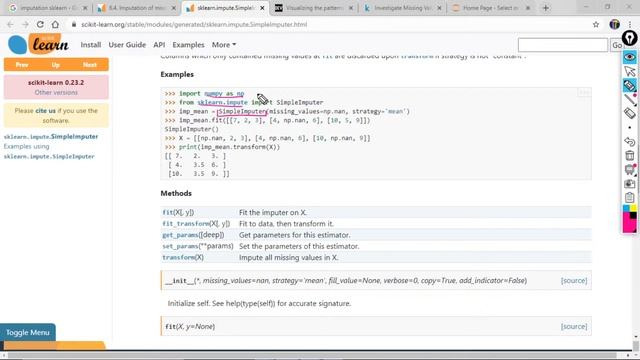Open the transform method link
Image resolution: width=640 pixels, height=360 pixels.
tap(178, 258)
